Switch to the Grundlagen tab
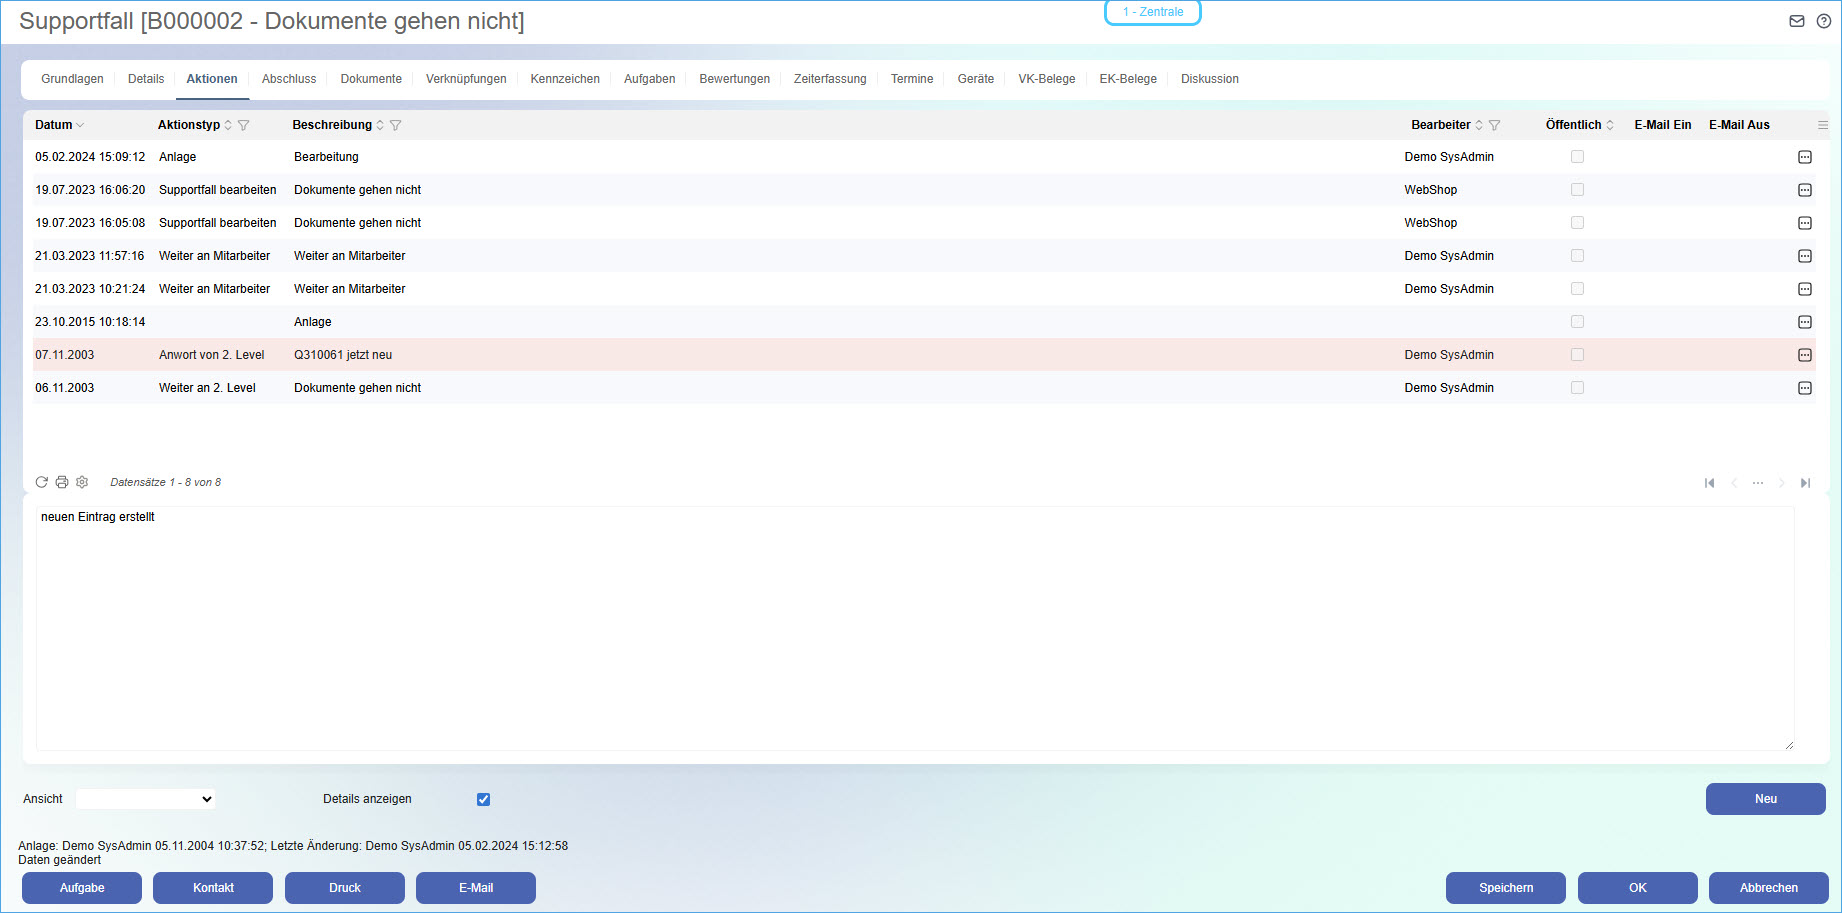 tap(72, 79)
